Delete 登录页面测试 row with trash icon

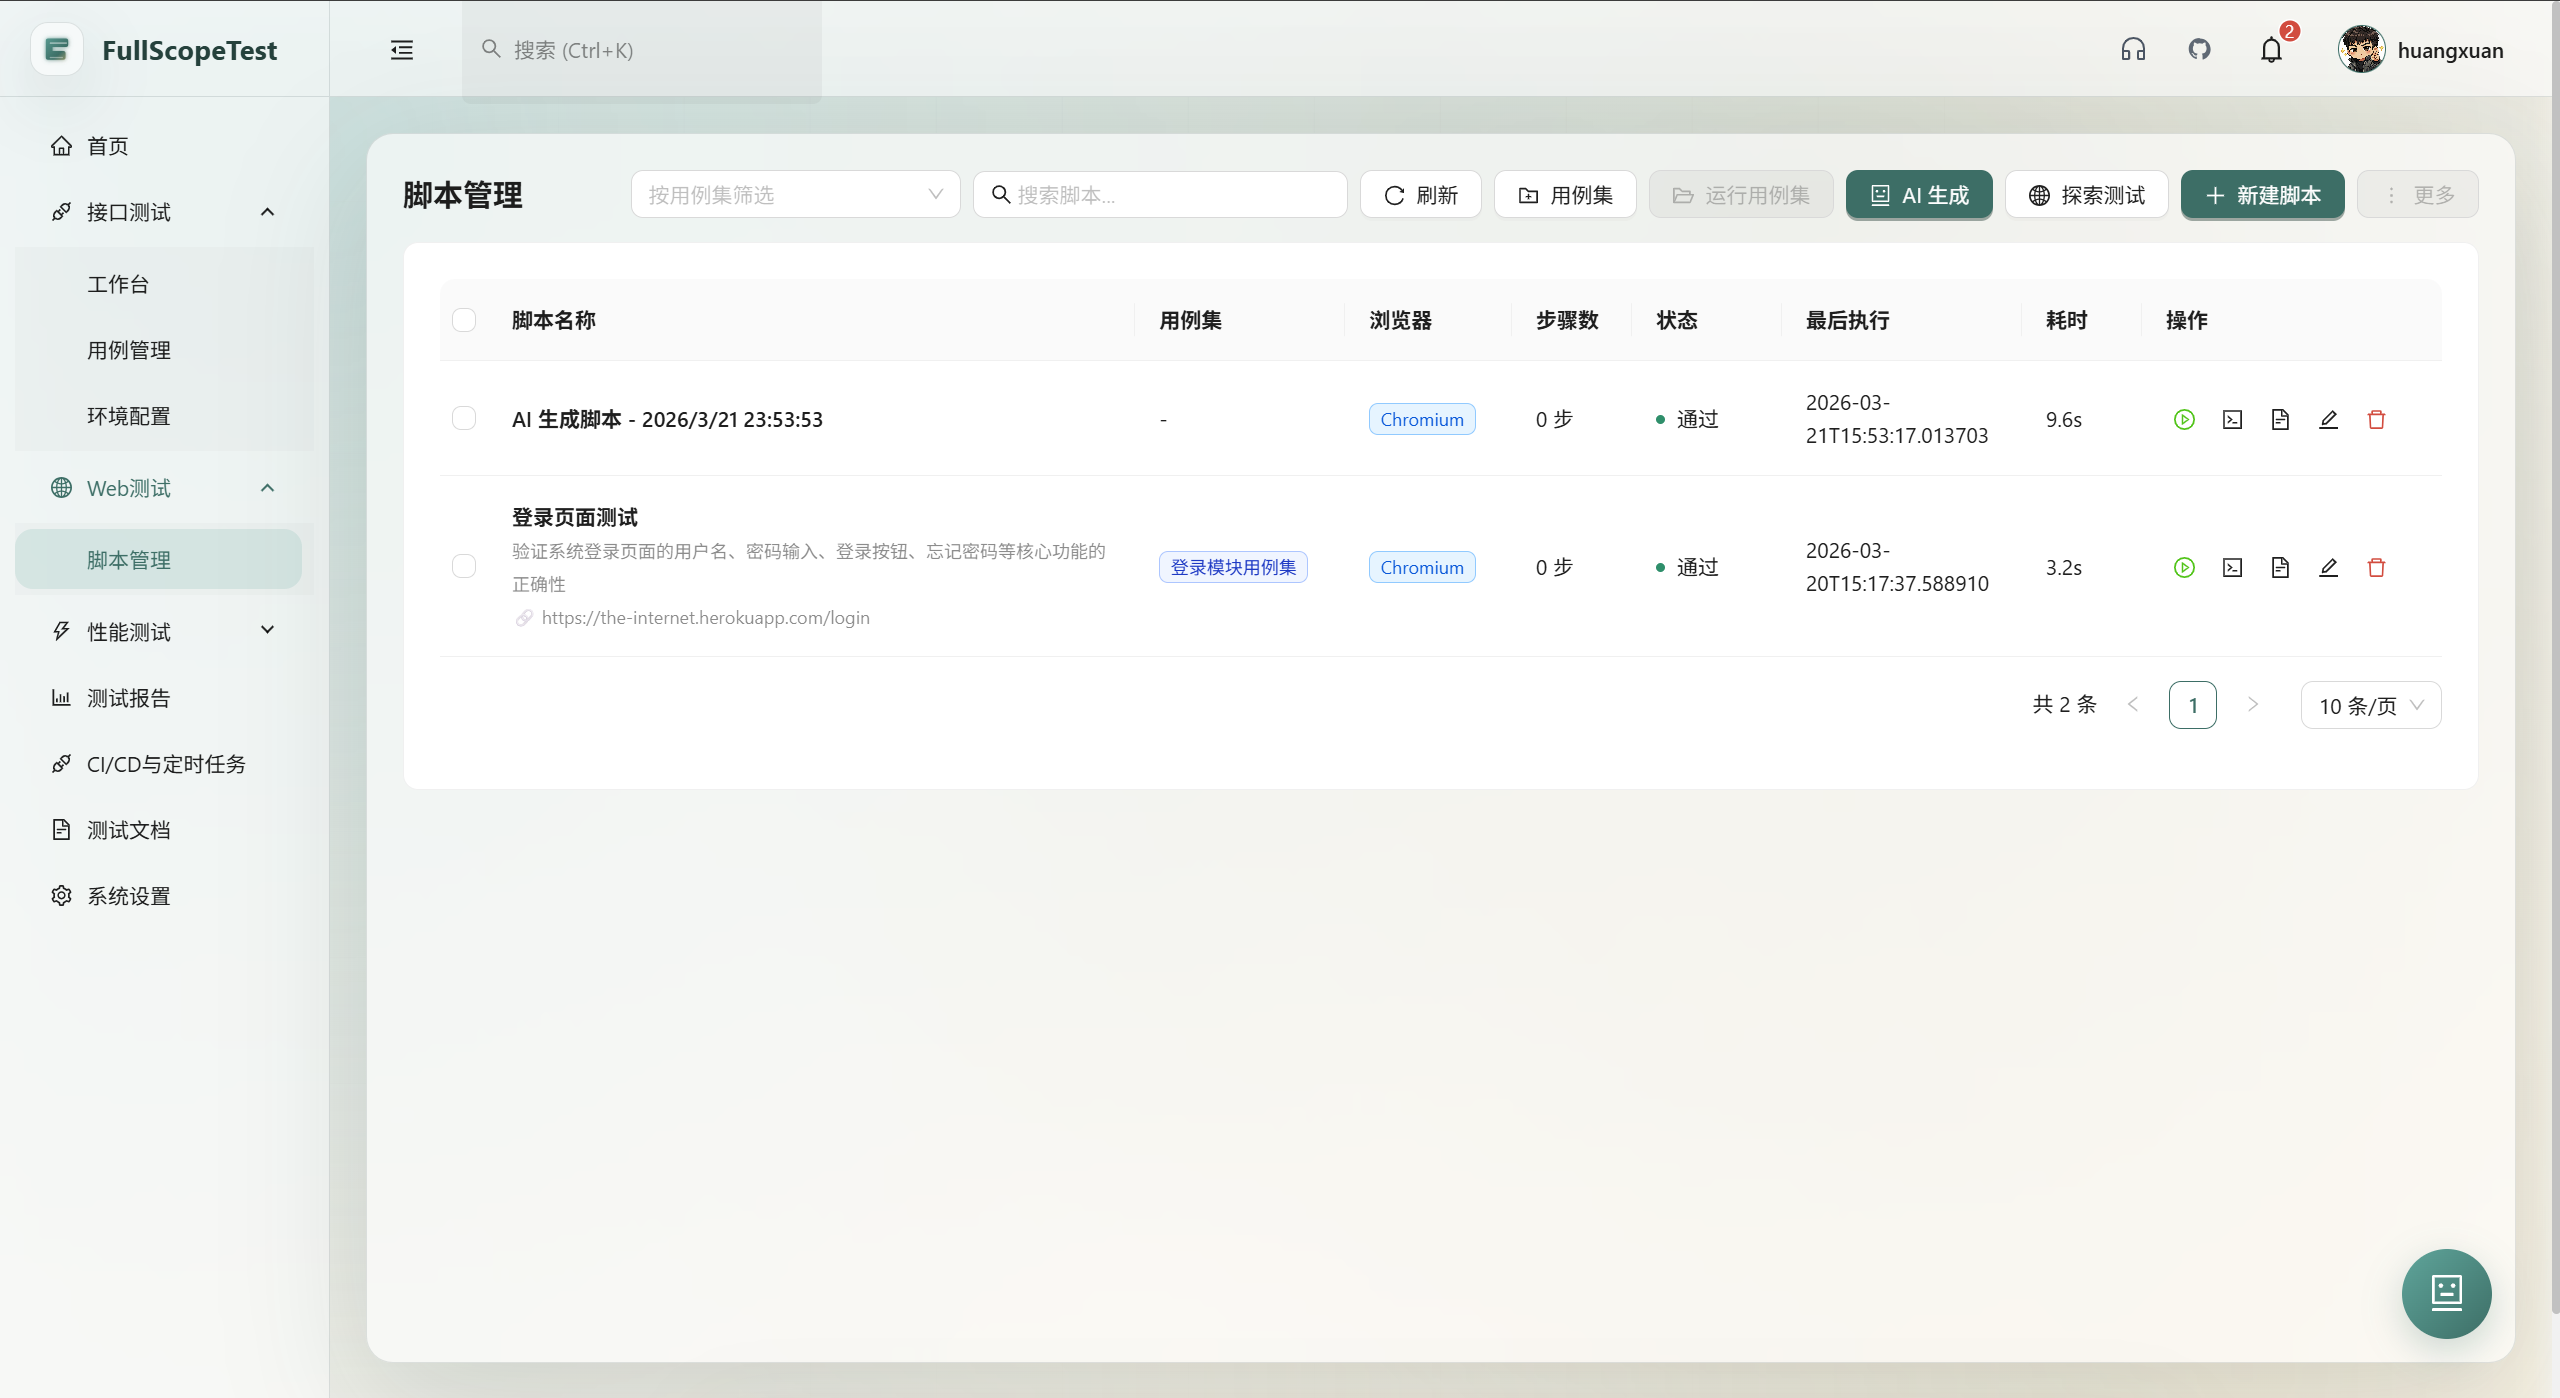pos(2376,568)
